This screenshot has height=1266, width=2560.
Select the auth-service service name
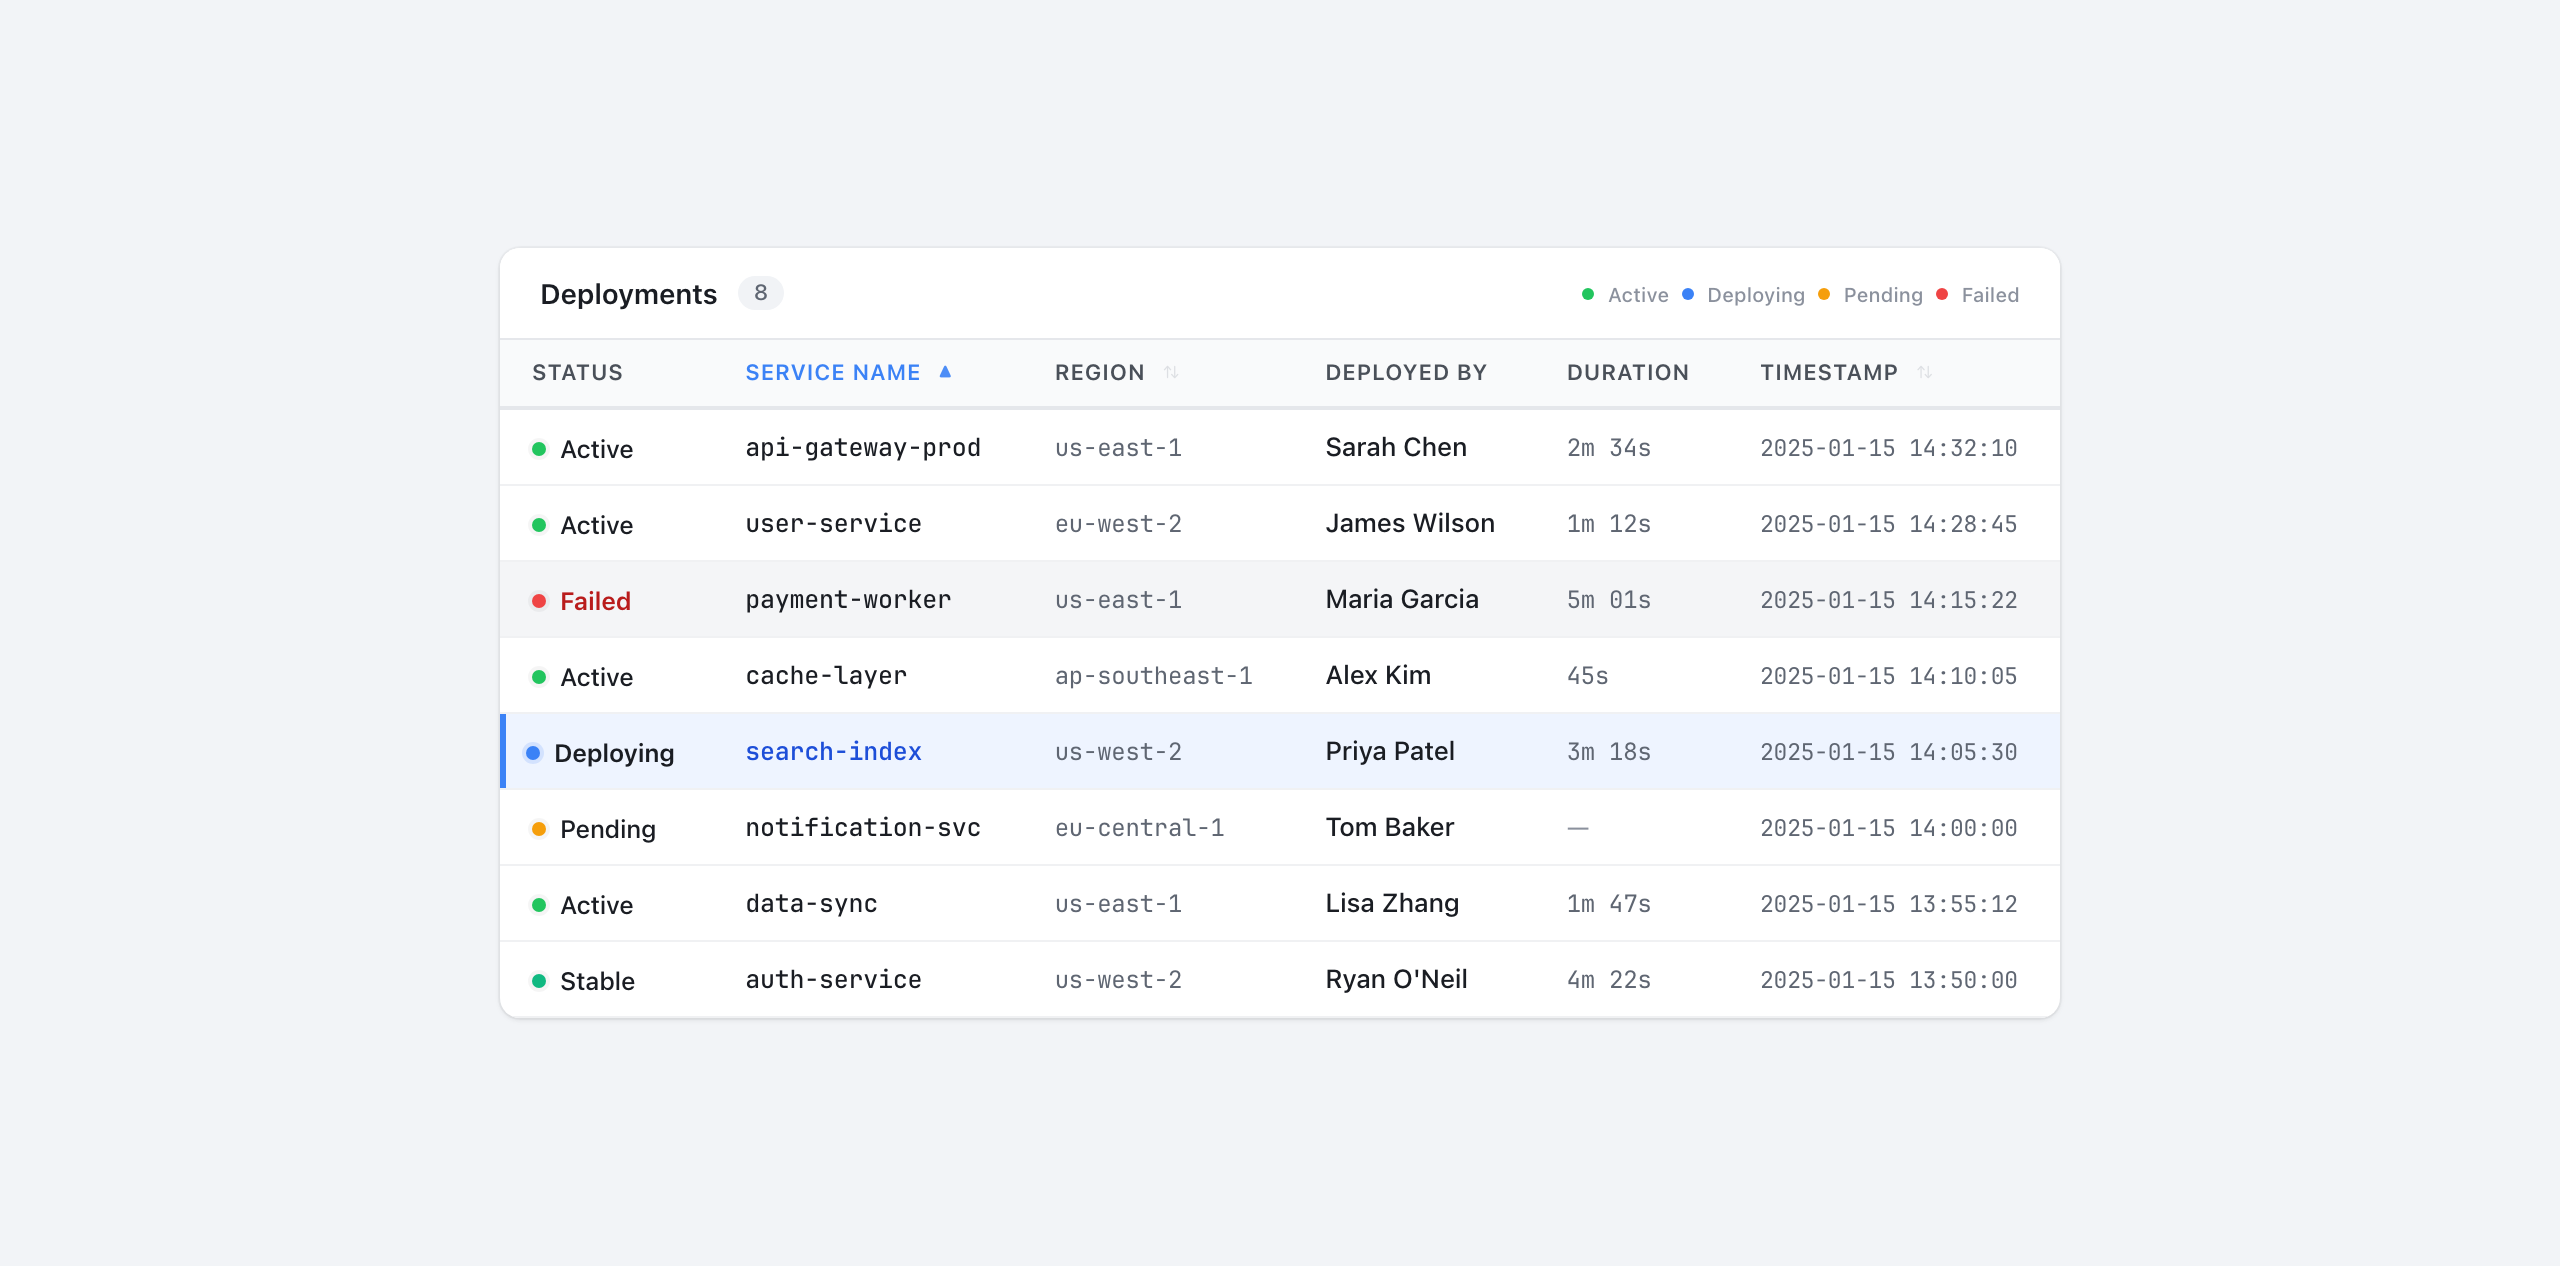[833, 980]
